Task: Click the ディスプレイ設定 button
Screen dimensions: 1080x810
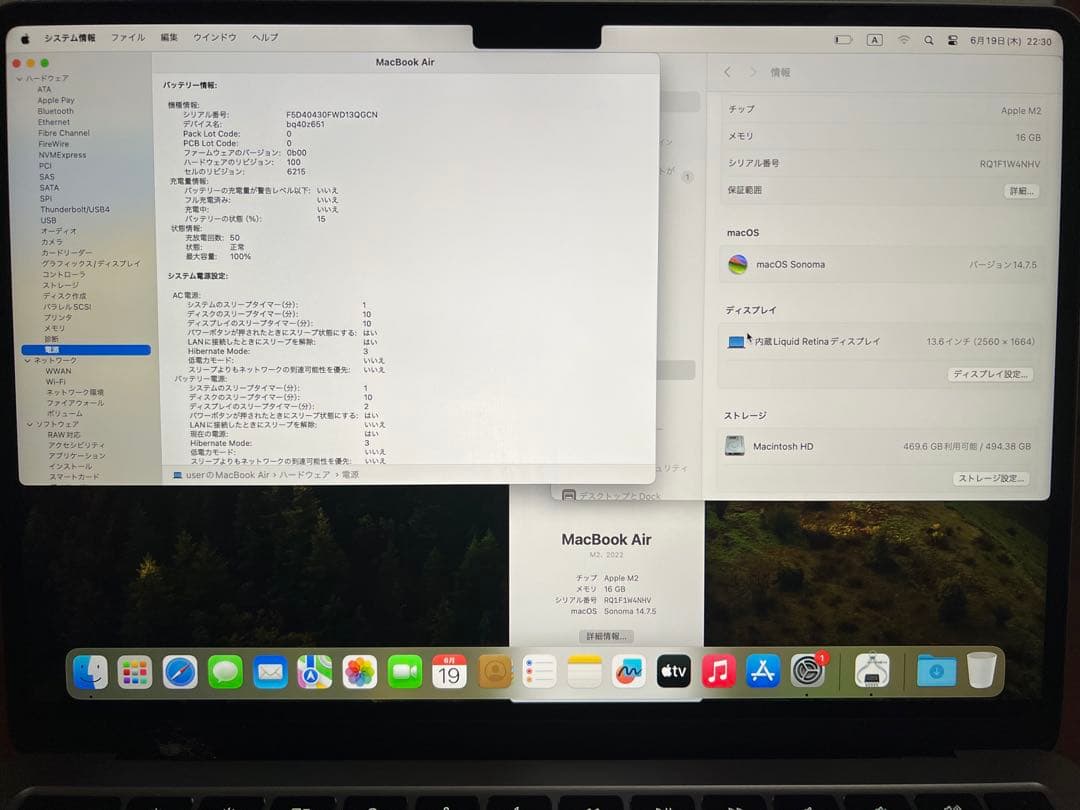Action: coord(992,374)
